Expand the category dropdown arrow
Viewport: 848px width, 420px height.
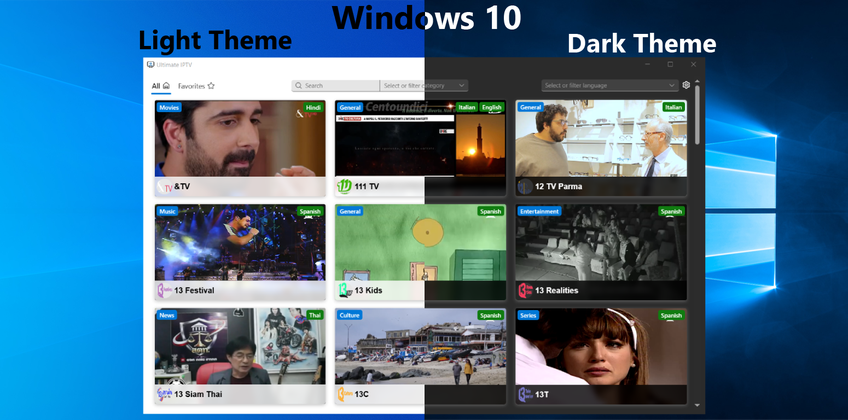coord(461,85)
